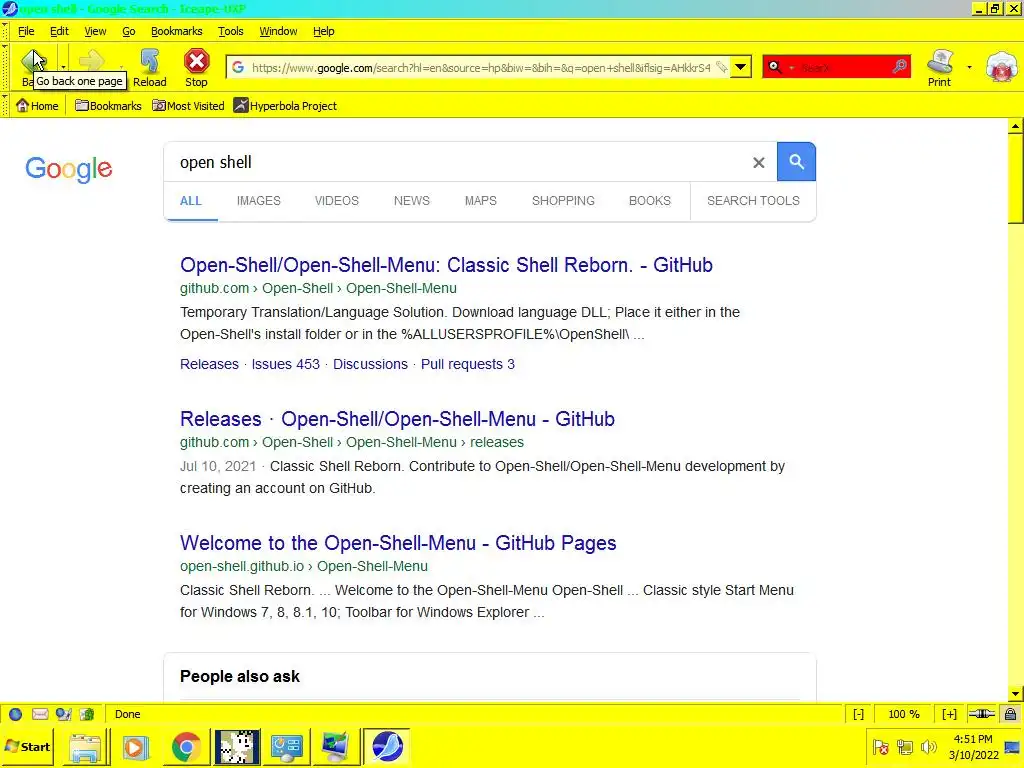1024x768 pixels.
Task: Click the 'Pull requests 3' sitelink
Action: tap(468, 364)
